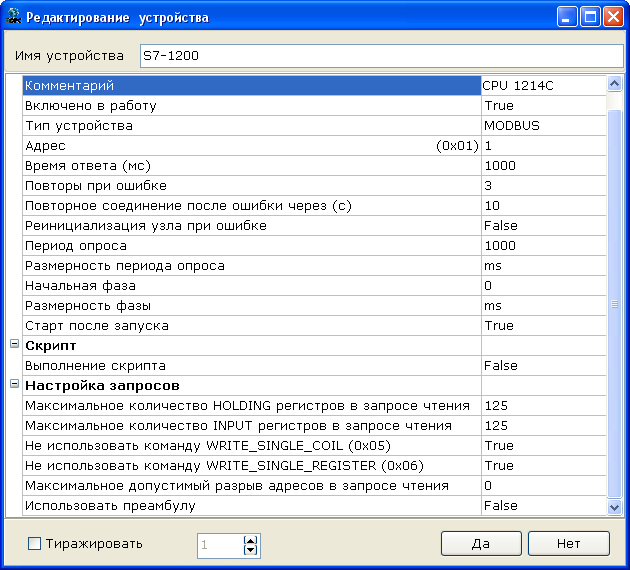Collapse the Скрипт section
This screenshot has height=570, width=630.
click(x=14, y=344)
